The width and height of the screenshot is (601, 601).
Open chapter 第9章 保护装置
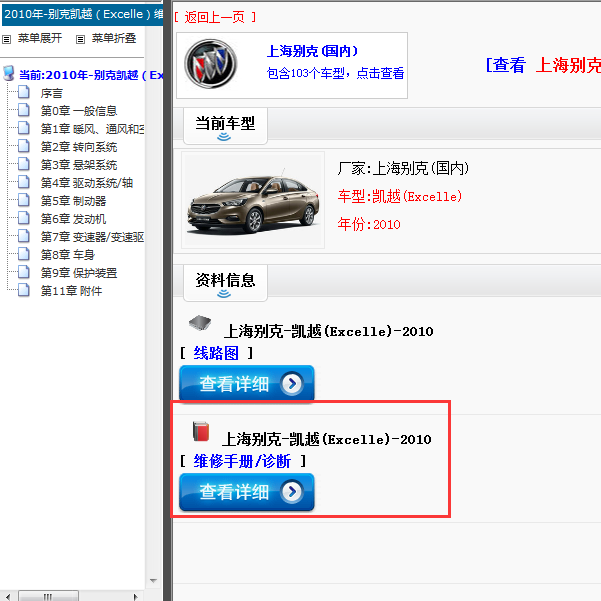(79, 273)
